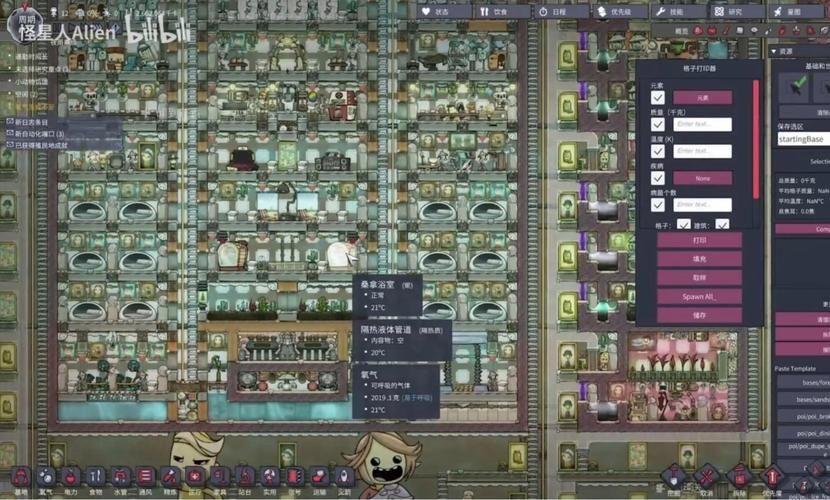The image size is (830, 500).
Task: Open the 实用 (Utilities) build category
Action: 270,478
